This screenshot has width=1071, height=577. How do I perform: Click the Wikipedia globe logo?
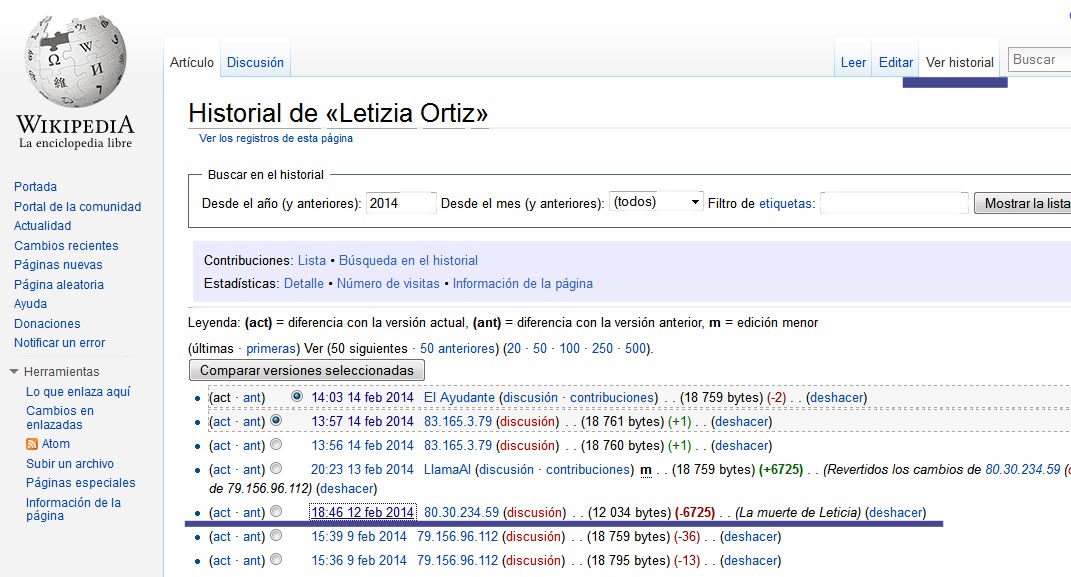[75, 61]
